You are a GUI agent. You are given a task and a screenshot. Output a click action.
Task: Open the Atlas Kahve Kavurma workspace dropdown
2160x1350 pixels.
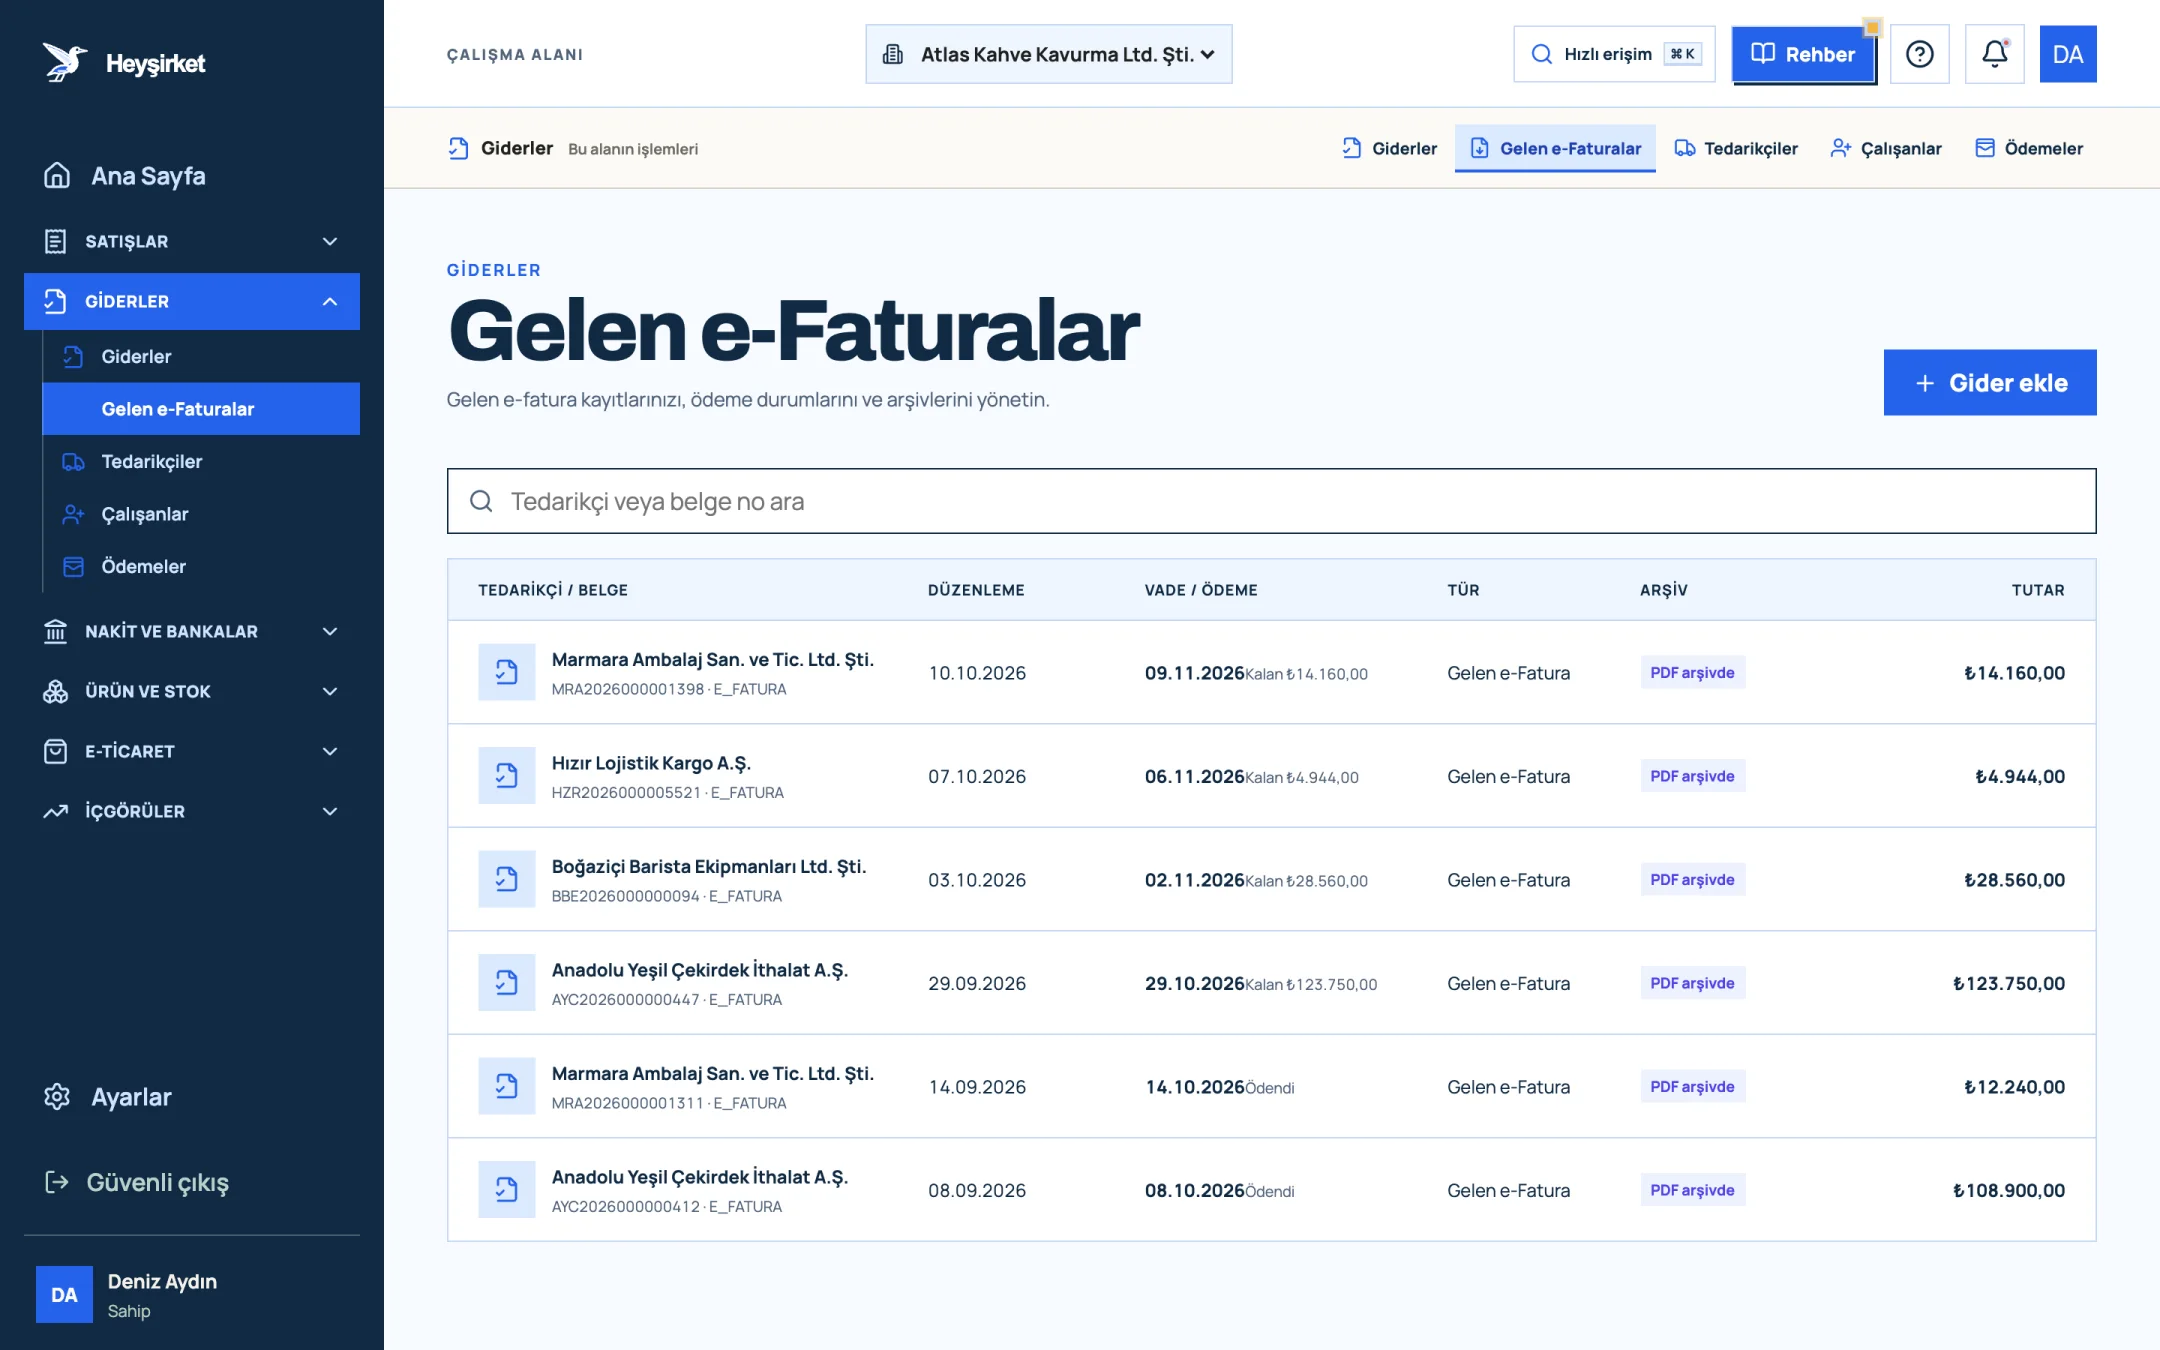1048,54
